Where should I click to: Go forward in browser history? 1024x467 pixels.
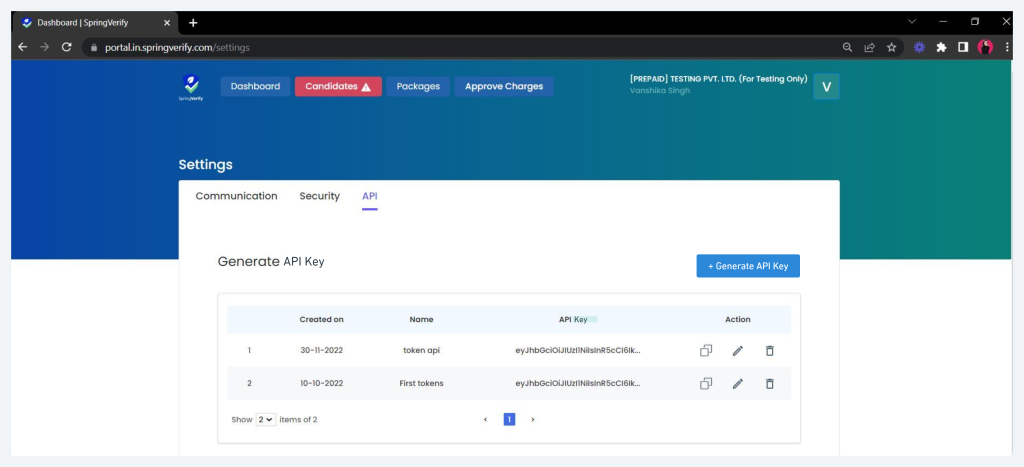[44, 47]
